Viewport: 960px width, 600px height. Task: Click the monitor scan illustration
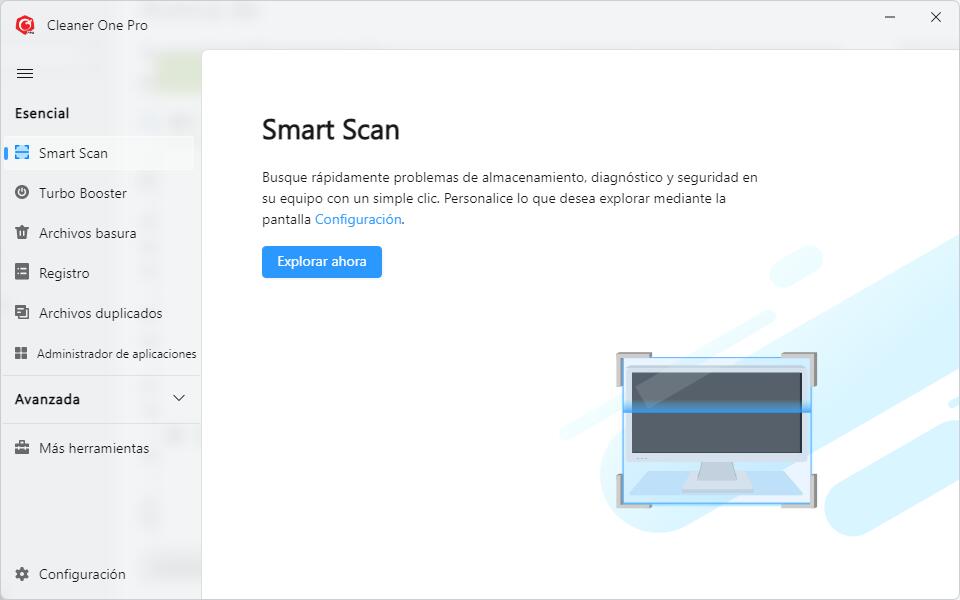point(716,430)
